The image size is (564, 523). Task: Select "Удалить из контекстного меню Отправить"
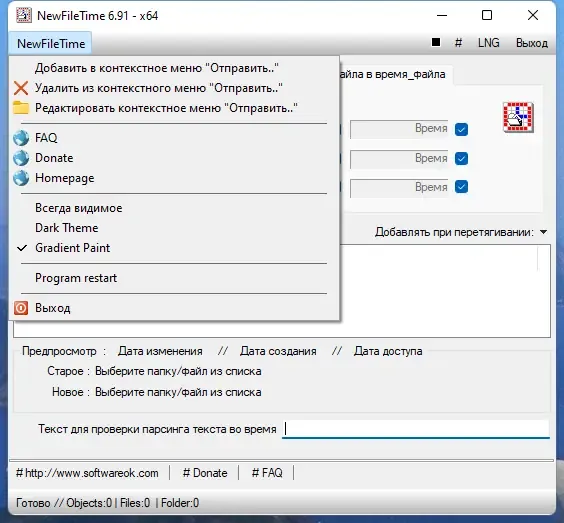click(x=174, y=88)
